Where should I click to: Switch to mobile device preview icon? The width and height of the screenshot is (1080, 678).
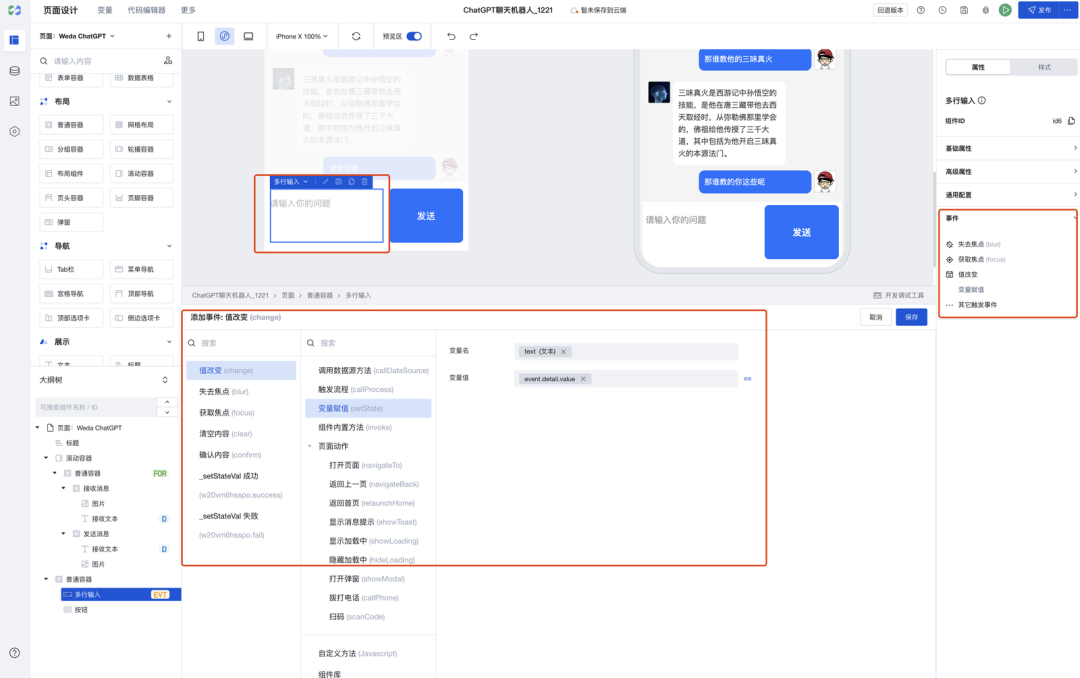click(x=200, y=37)
